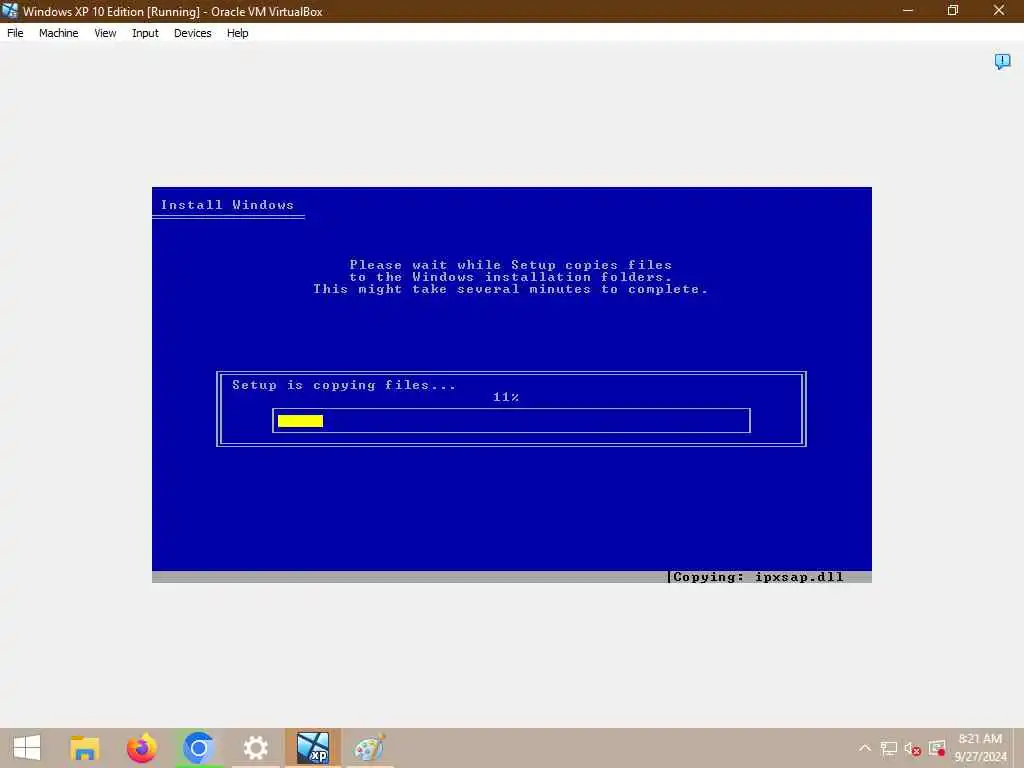1024x768 pixels.
Task: Open the View menu
Action: [x=105, y=33]
